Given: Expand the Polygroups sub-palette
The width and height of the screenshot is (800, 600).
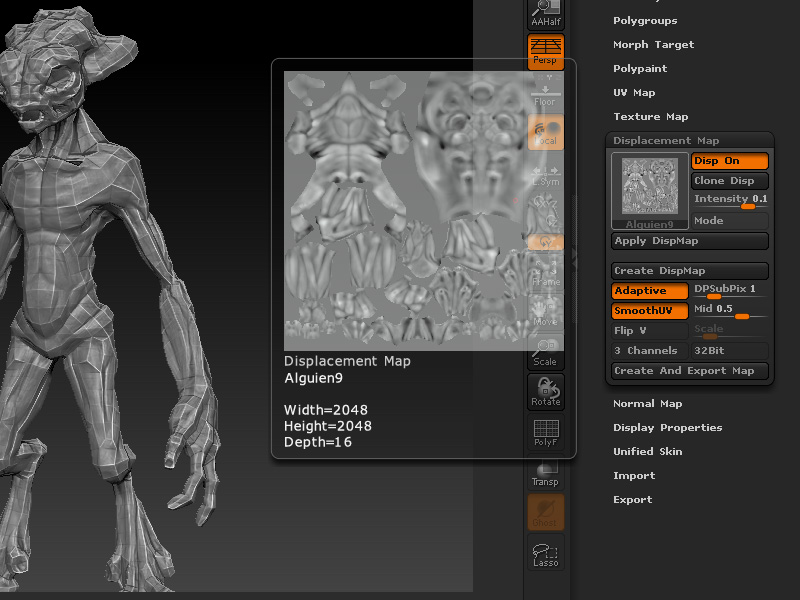Looking at the screenshot, I should coord(645,21).
